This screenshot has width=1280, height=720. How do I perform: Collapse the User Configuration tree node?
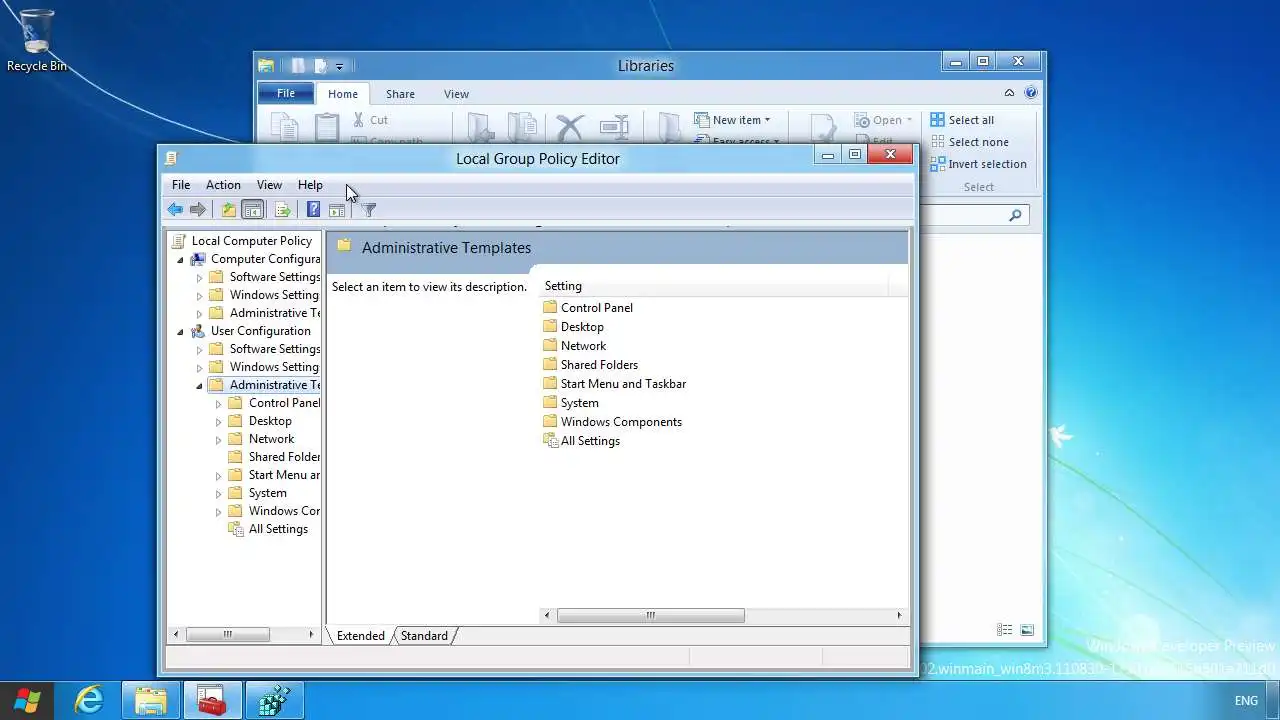click(181, 331)
